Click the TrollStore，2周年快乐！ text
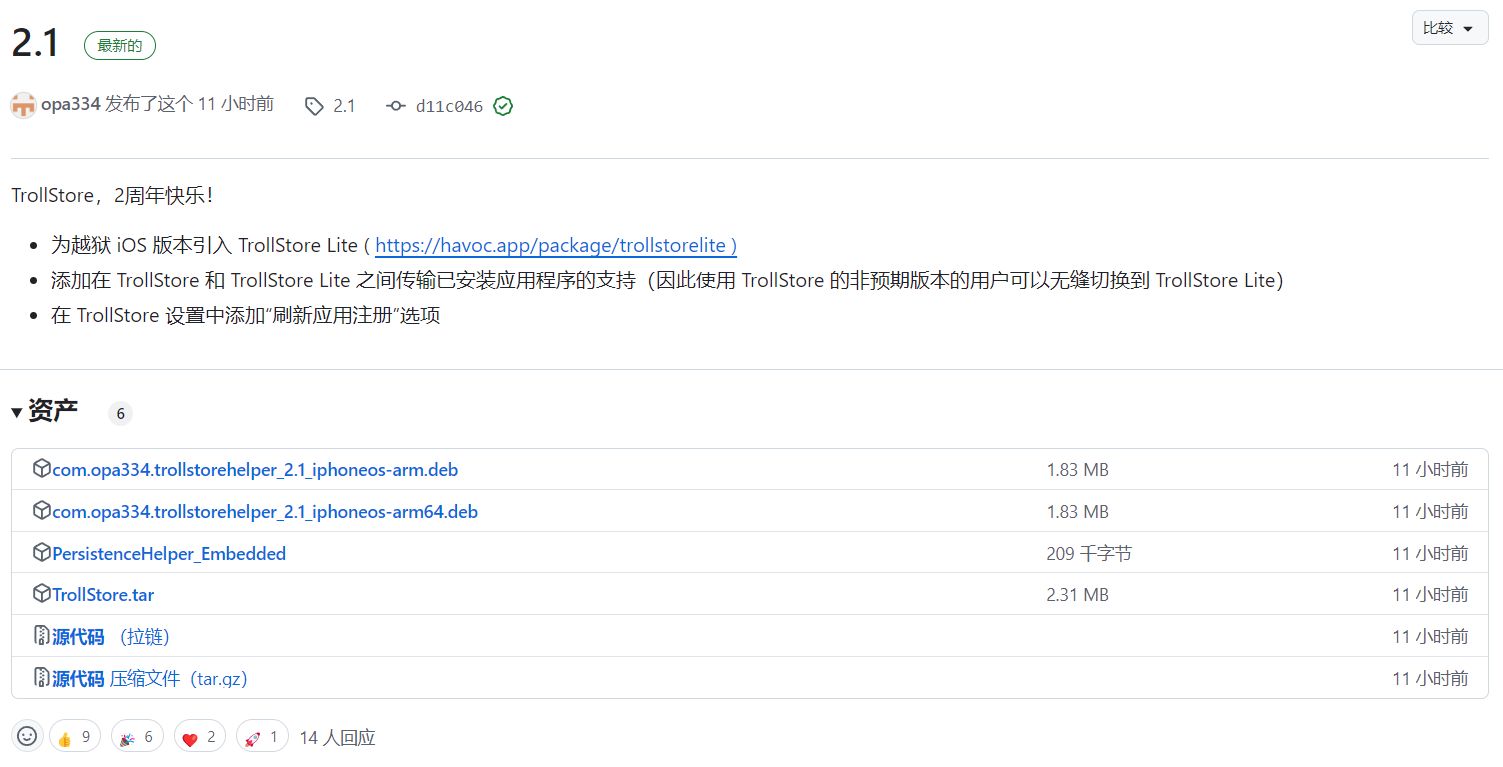The height and width of the screenshot is (767, 1503). tap(113, 195)
